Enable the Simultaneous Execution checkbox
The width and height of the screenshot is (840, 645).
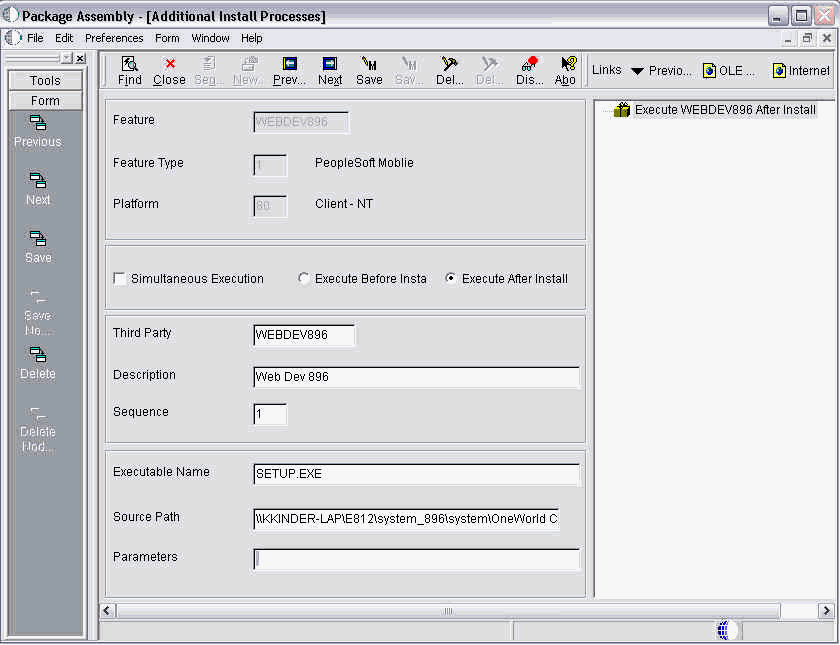(120, 279)
